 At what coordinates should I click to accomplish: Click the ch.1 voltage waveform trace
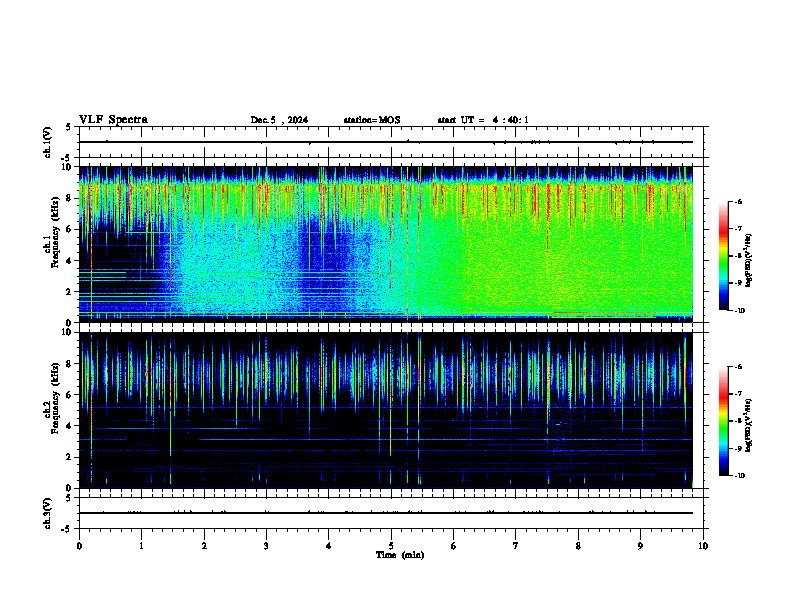(x=386, y=142)
